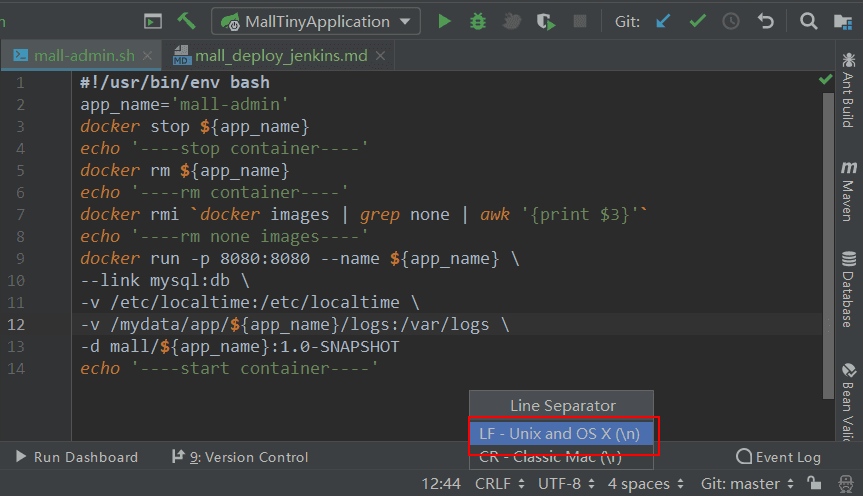The image size is (863, 496).
Task: Open the Event Log panel
Action: 778,457
